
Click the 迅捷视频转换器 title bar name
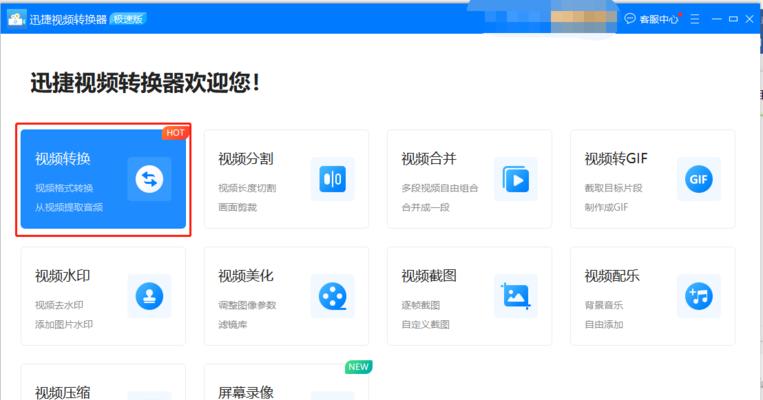point(68,19)
